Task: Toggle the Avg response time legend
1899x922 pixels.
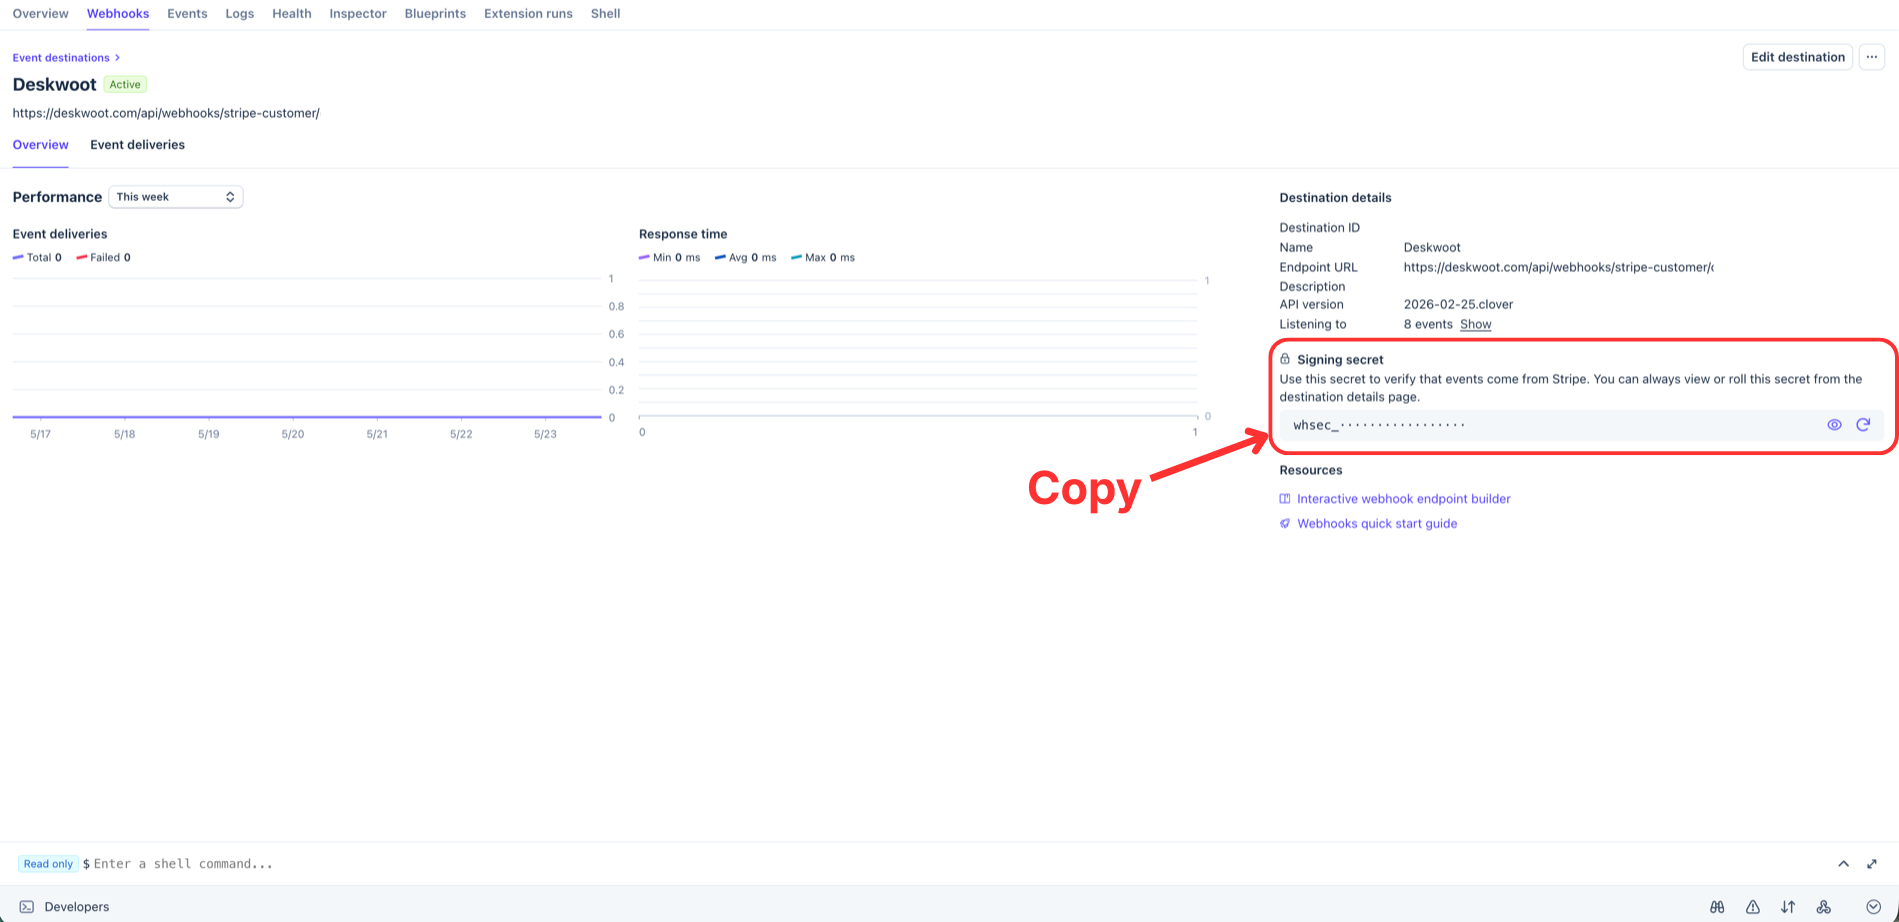Action: point(746,258)
